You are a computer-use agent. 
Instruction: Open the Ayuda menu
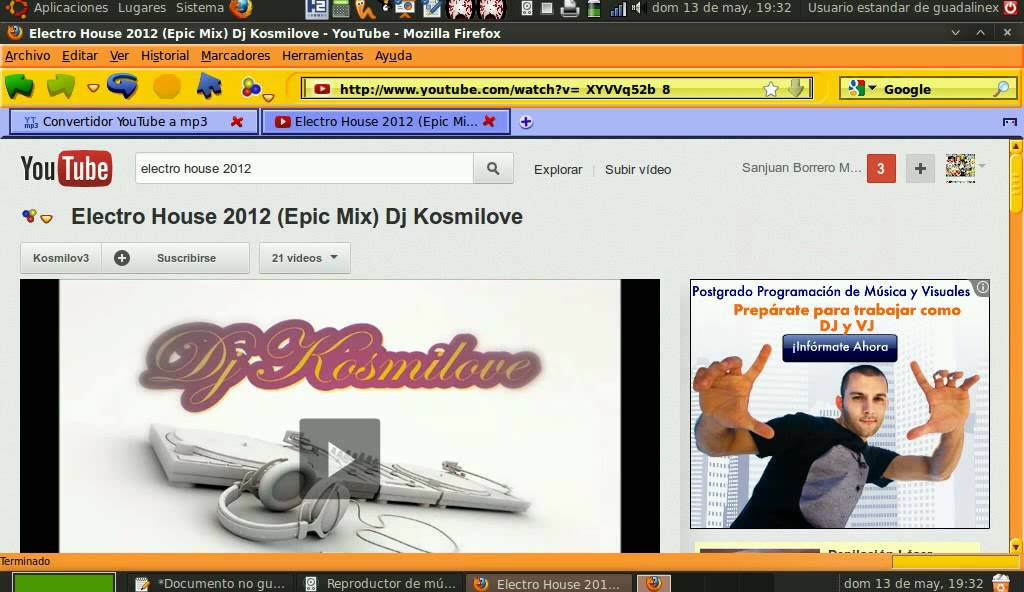(x=393, y=56)
